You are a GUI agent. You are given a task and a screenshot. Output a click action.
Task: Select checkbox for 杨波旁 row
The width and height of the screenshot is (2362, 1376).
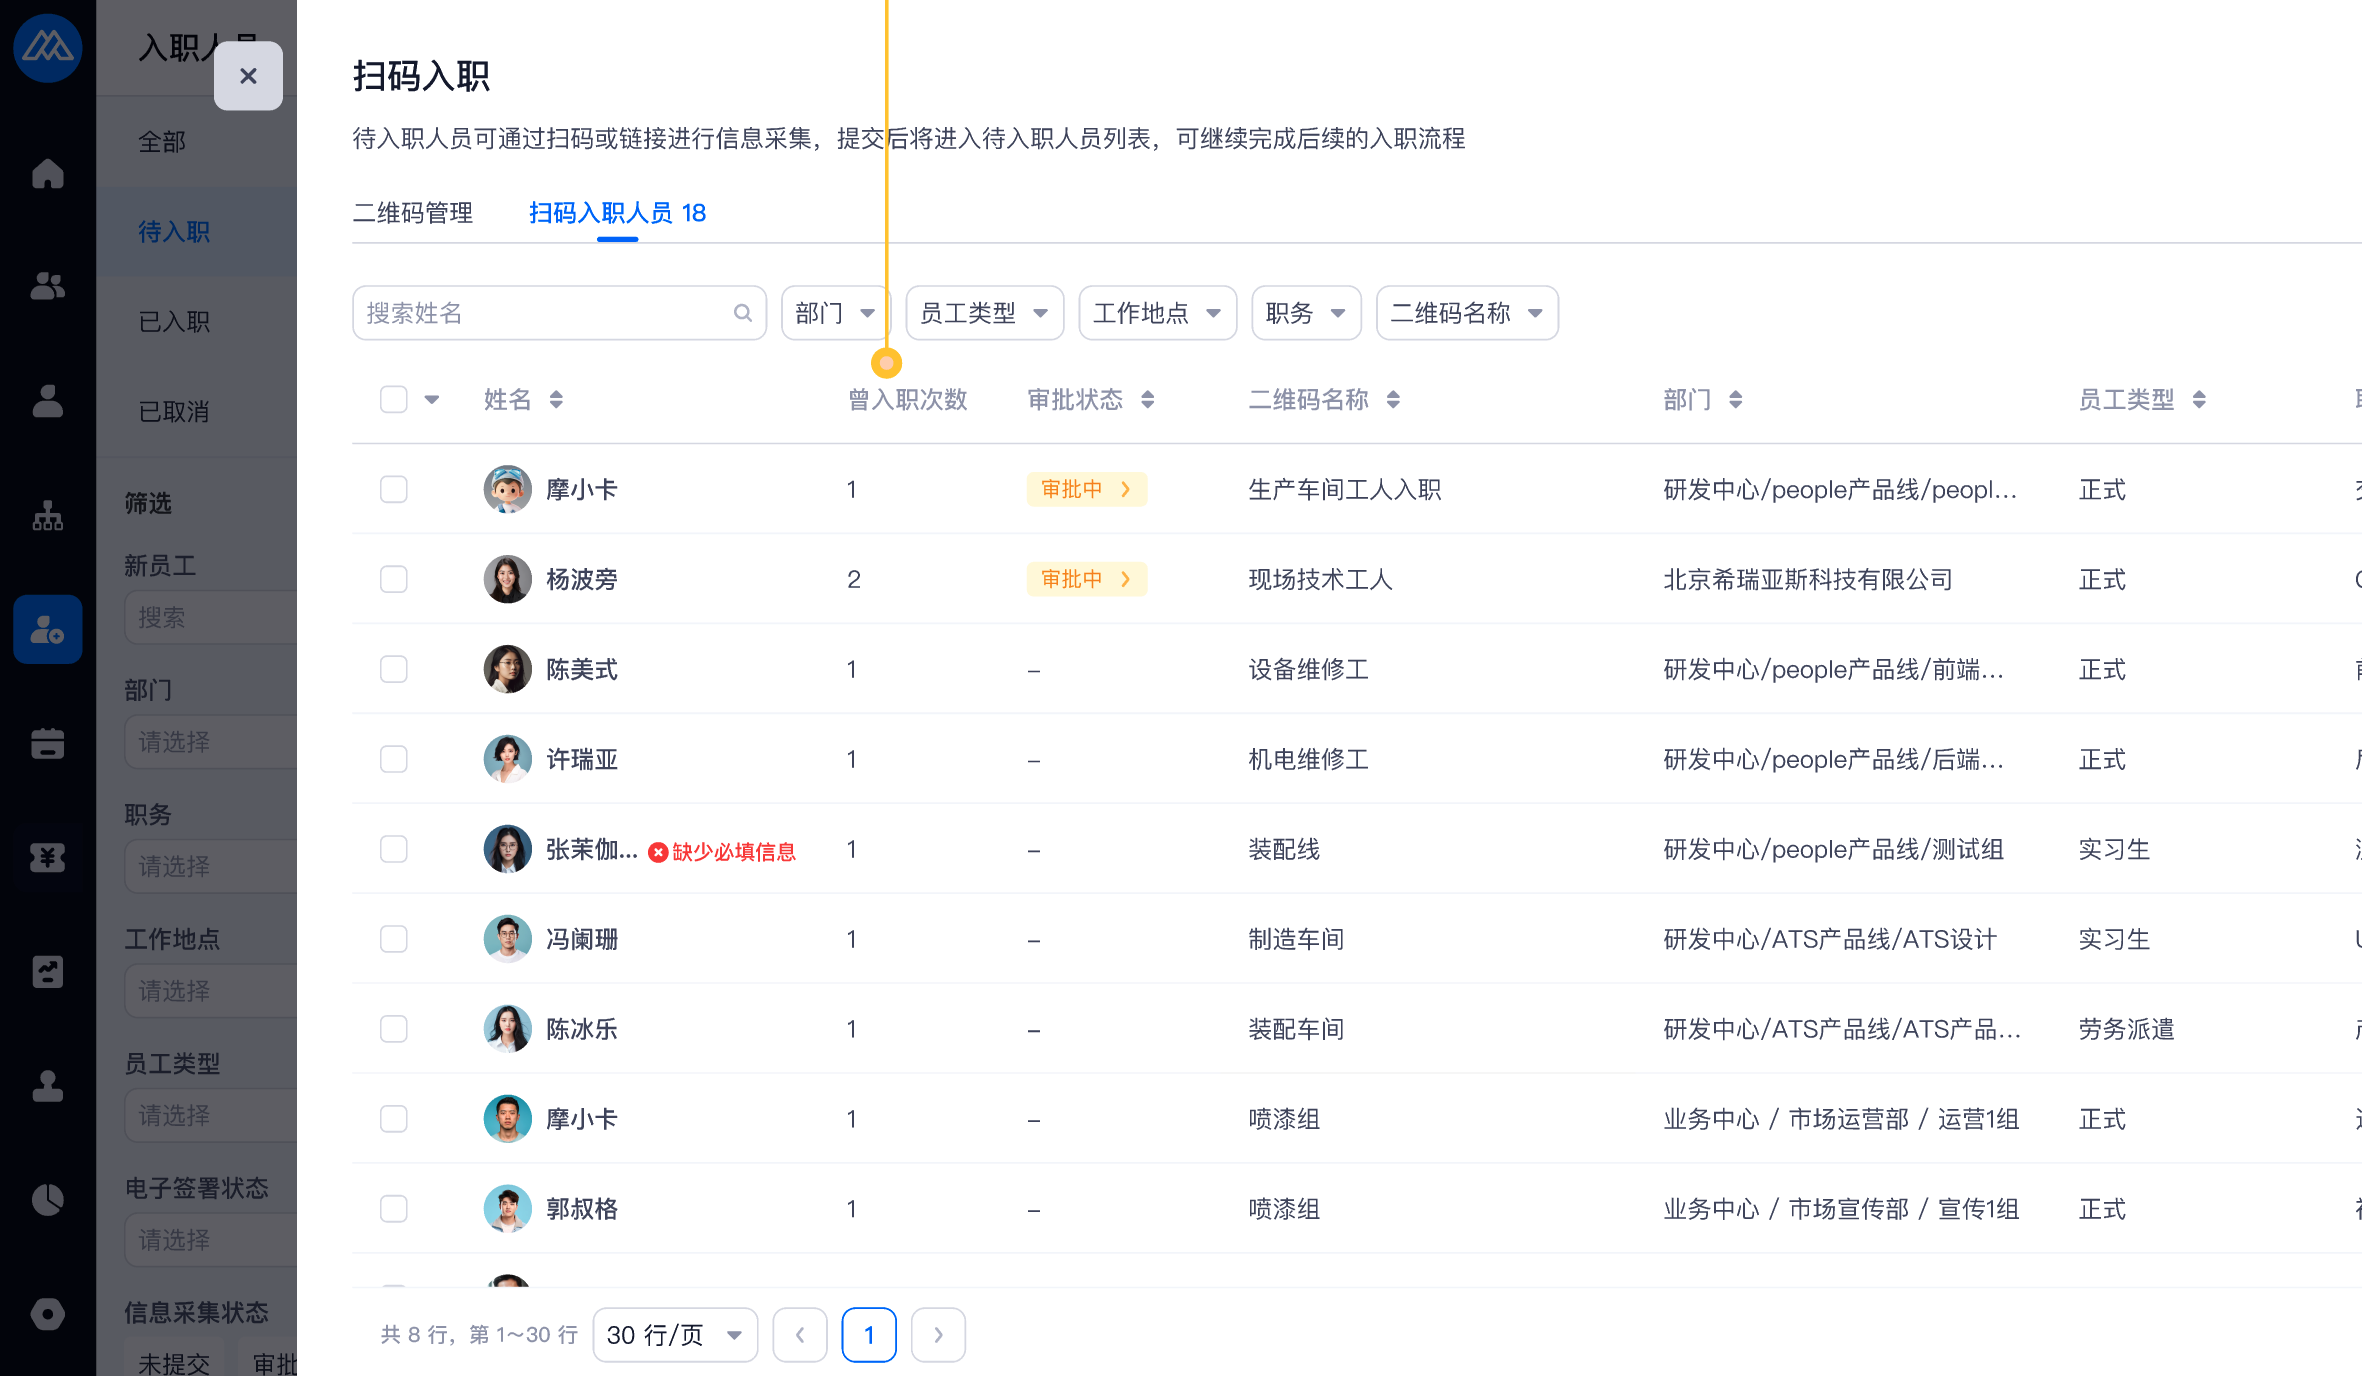(x=394, y=579)
